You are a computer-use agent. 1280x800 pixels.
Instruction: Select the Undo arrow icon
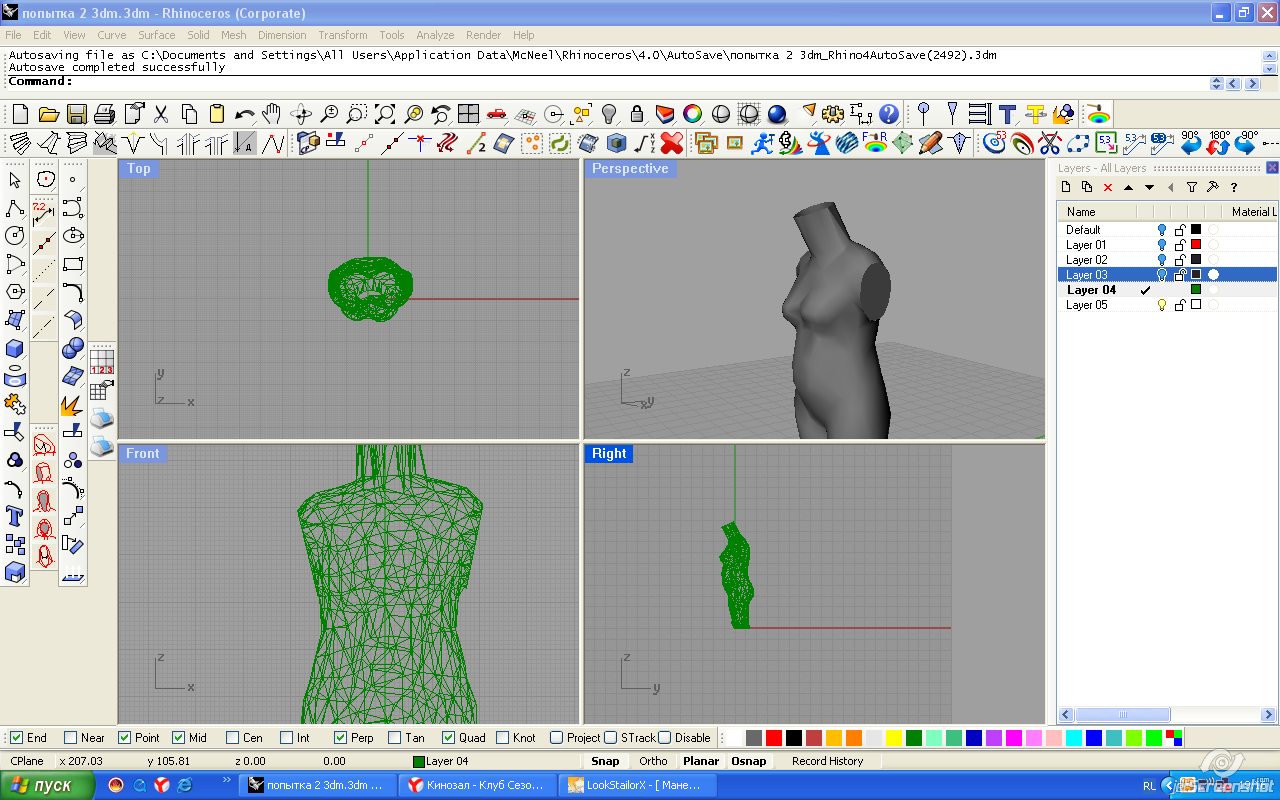pos(244,114)
